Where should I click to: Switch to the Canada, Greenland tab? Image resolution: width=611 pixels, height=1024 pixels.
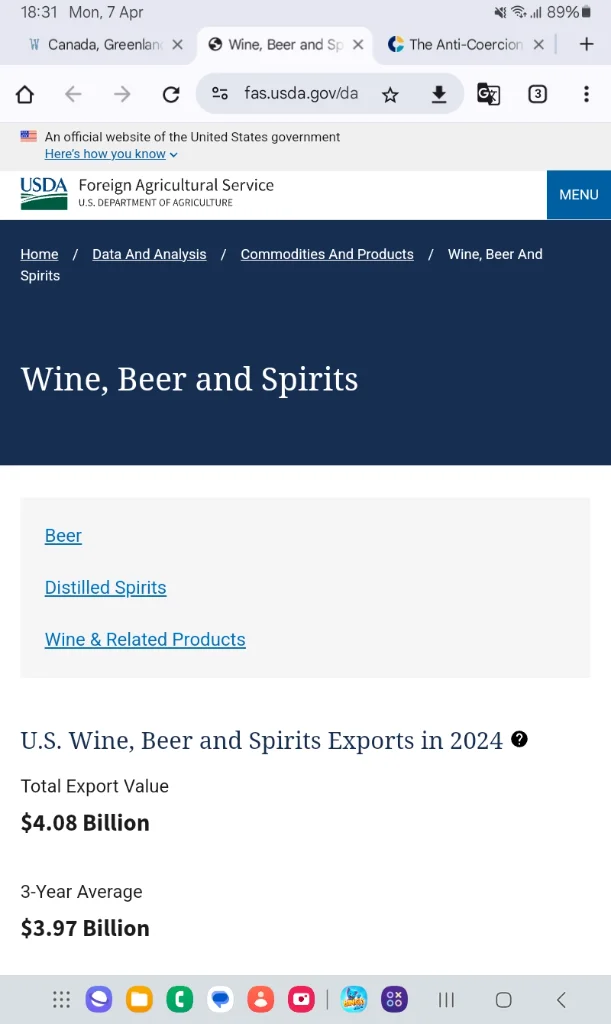coord(100,44)
